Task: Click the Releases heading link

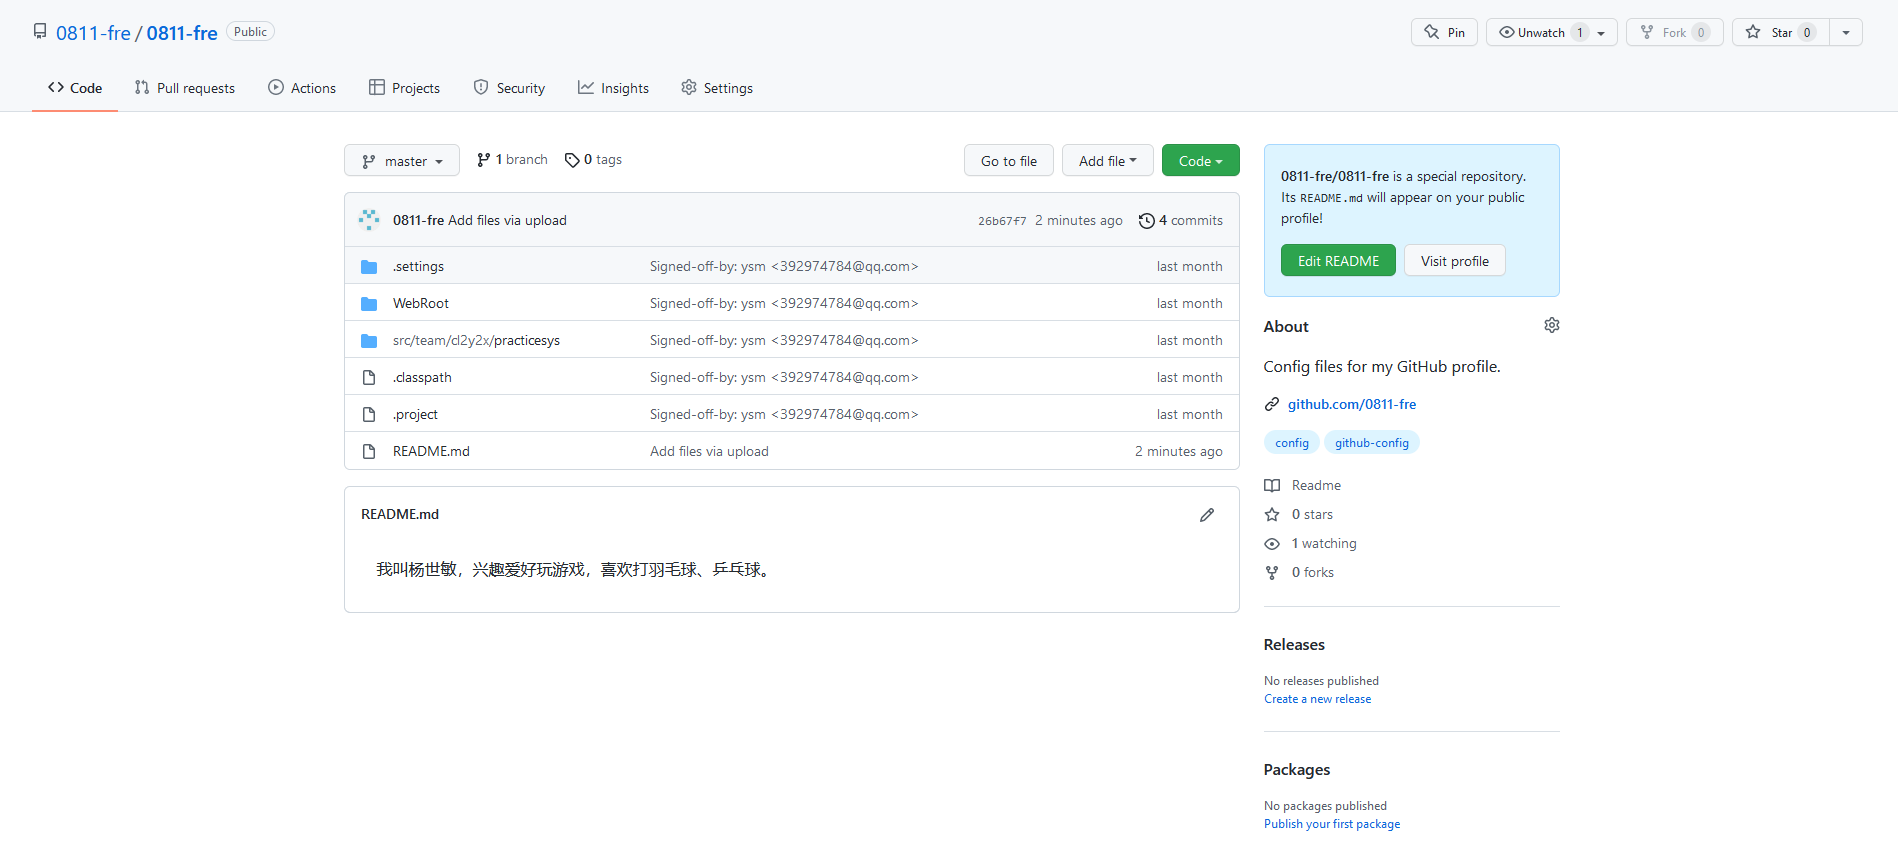Action: (1294, 645)
